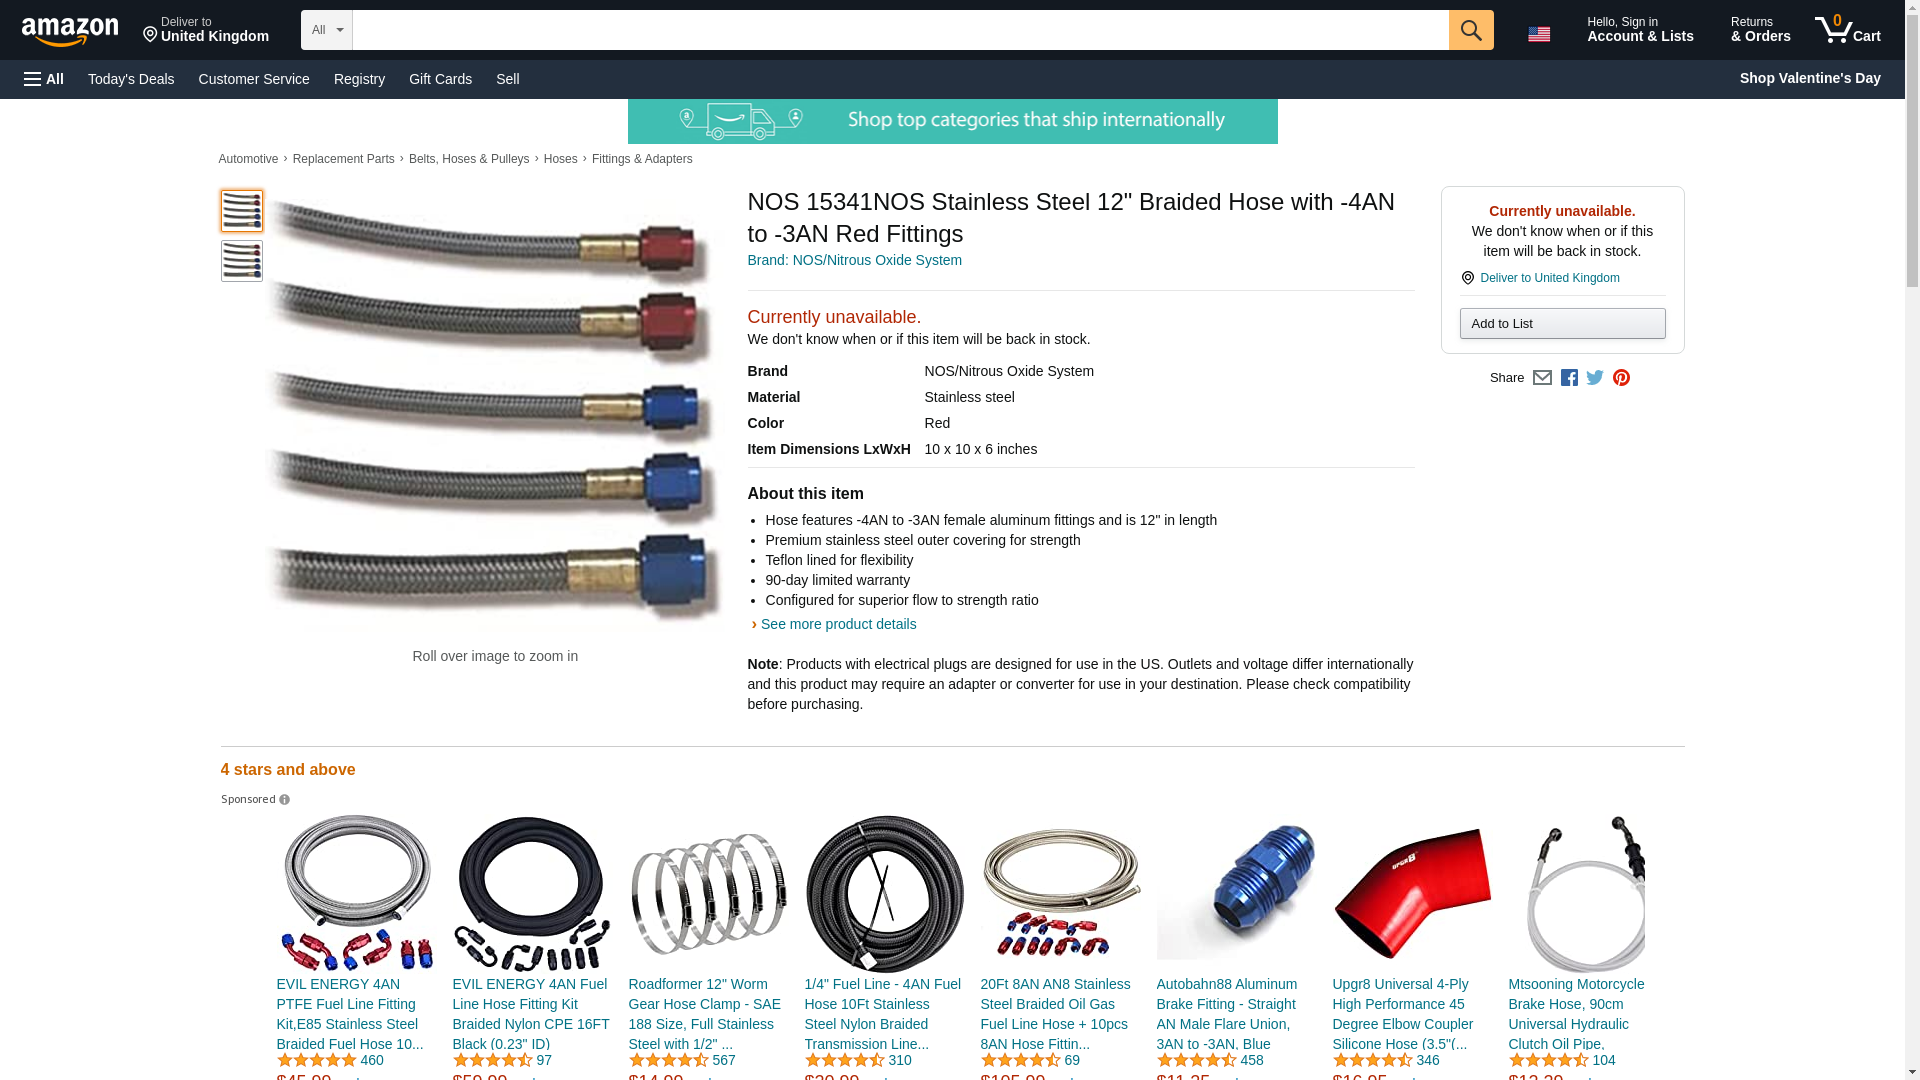Open the Fittings & Adapters breadcrumb

click(642, 159)
